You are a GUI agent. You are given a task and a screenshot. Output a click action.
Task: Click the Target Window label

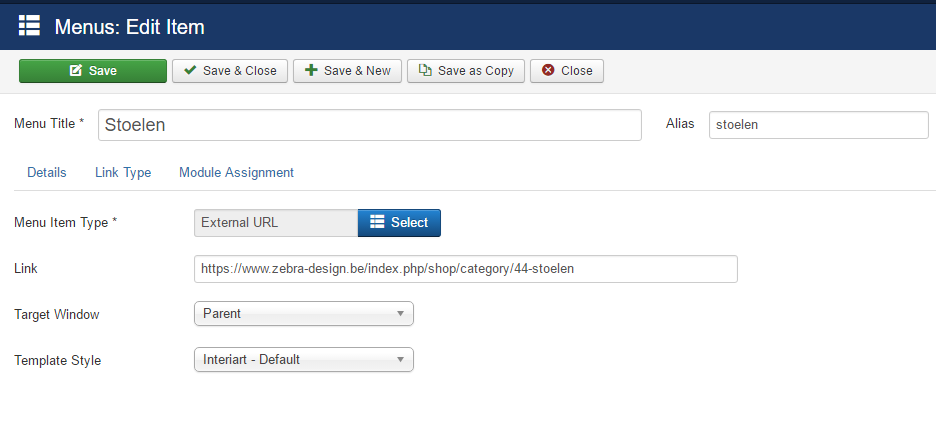(57, 314)
